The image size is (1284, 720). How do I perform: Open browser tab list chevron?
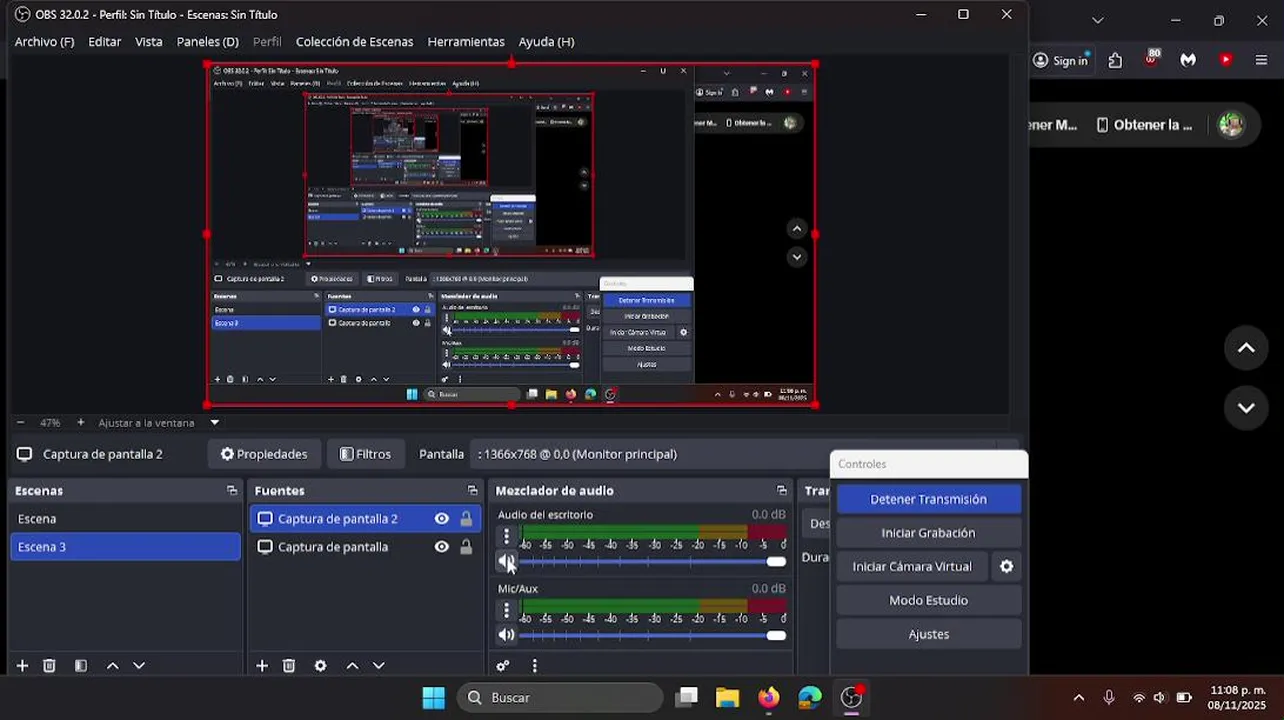[x=1097, y=20]
